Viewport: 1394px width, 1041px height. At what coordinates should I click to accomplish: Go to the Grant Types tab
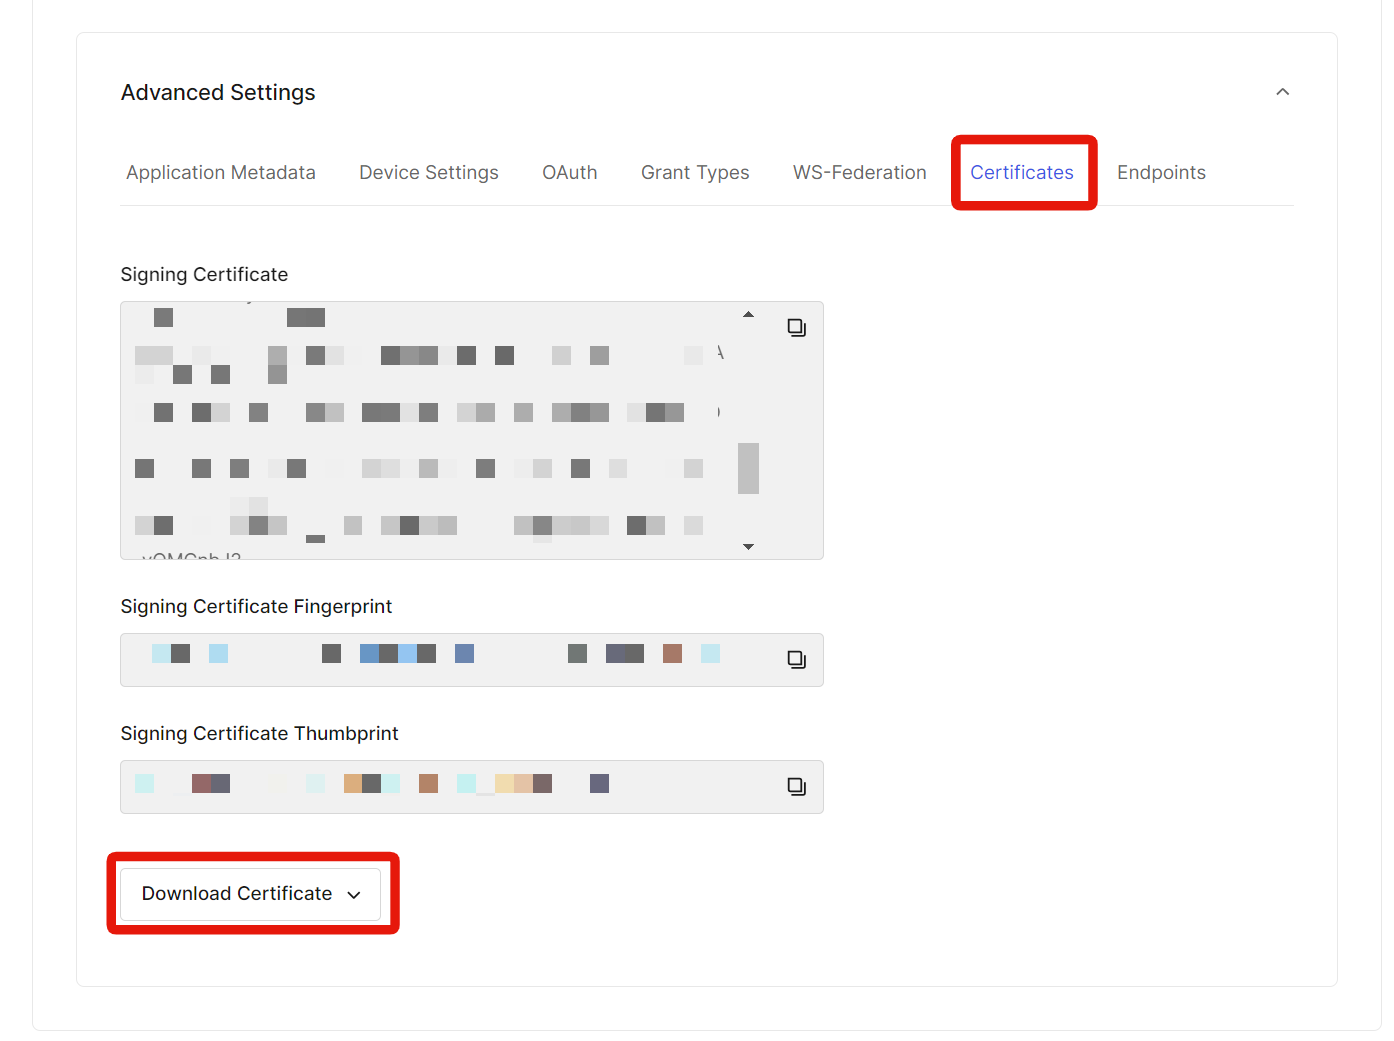pyautogui.click(x=695, y=173)
